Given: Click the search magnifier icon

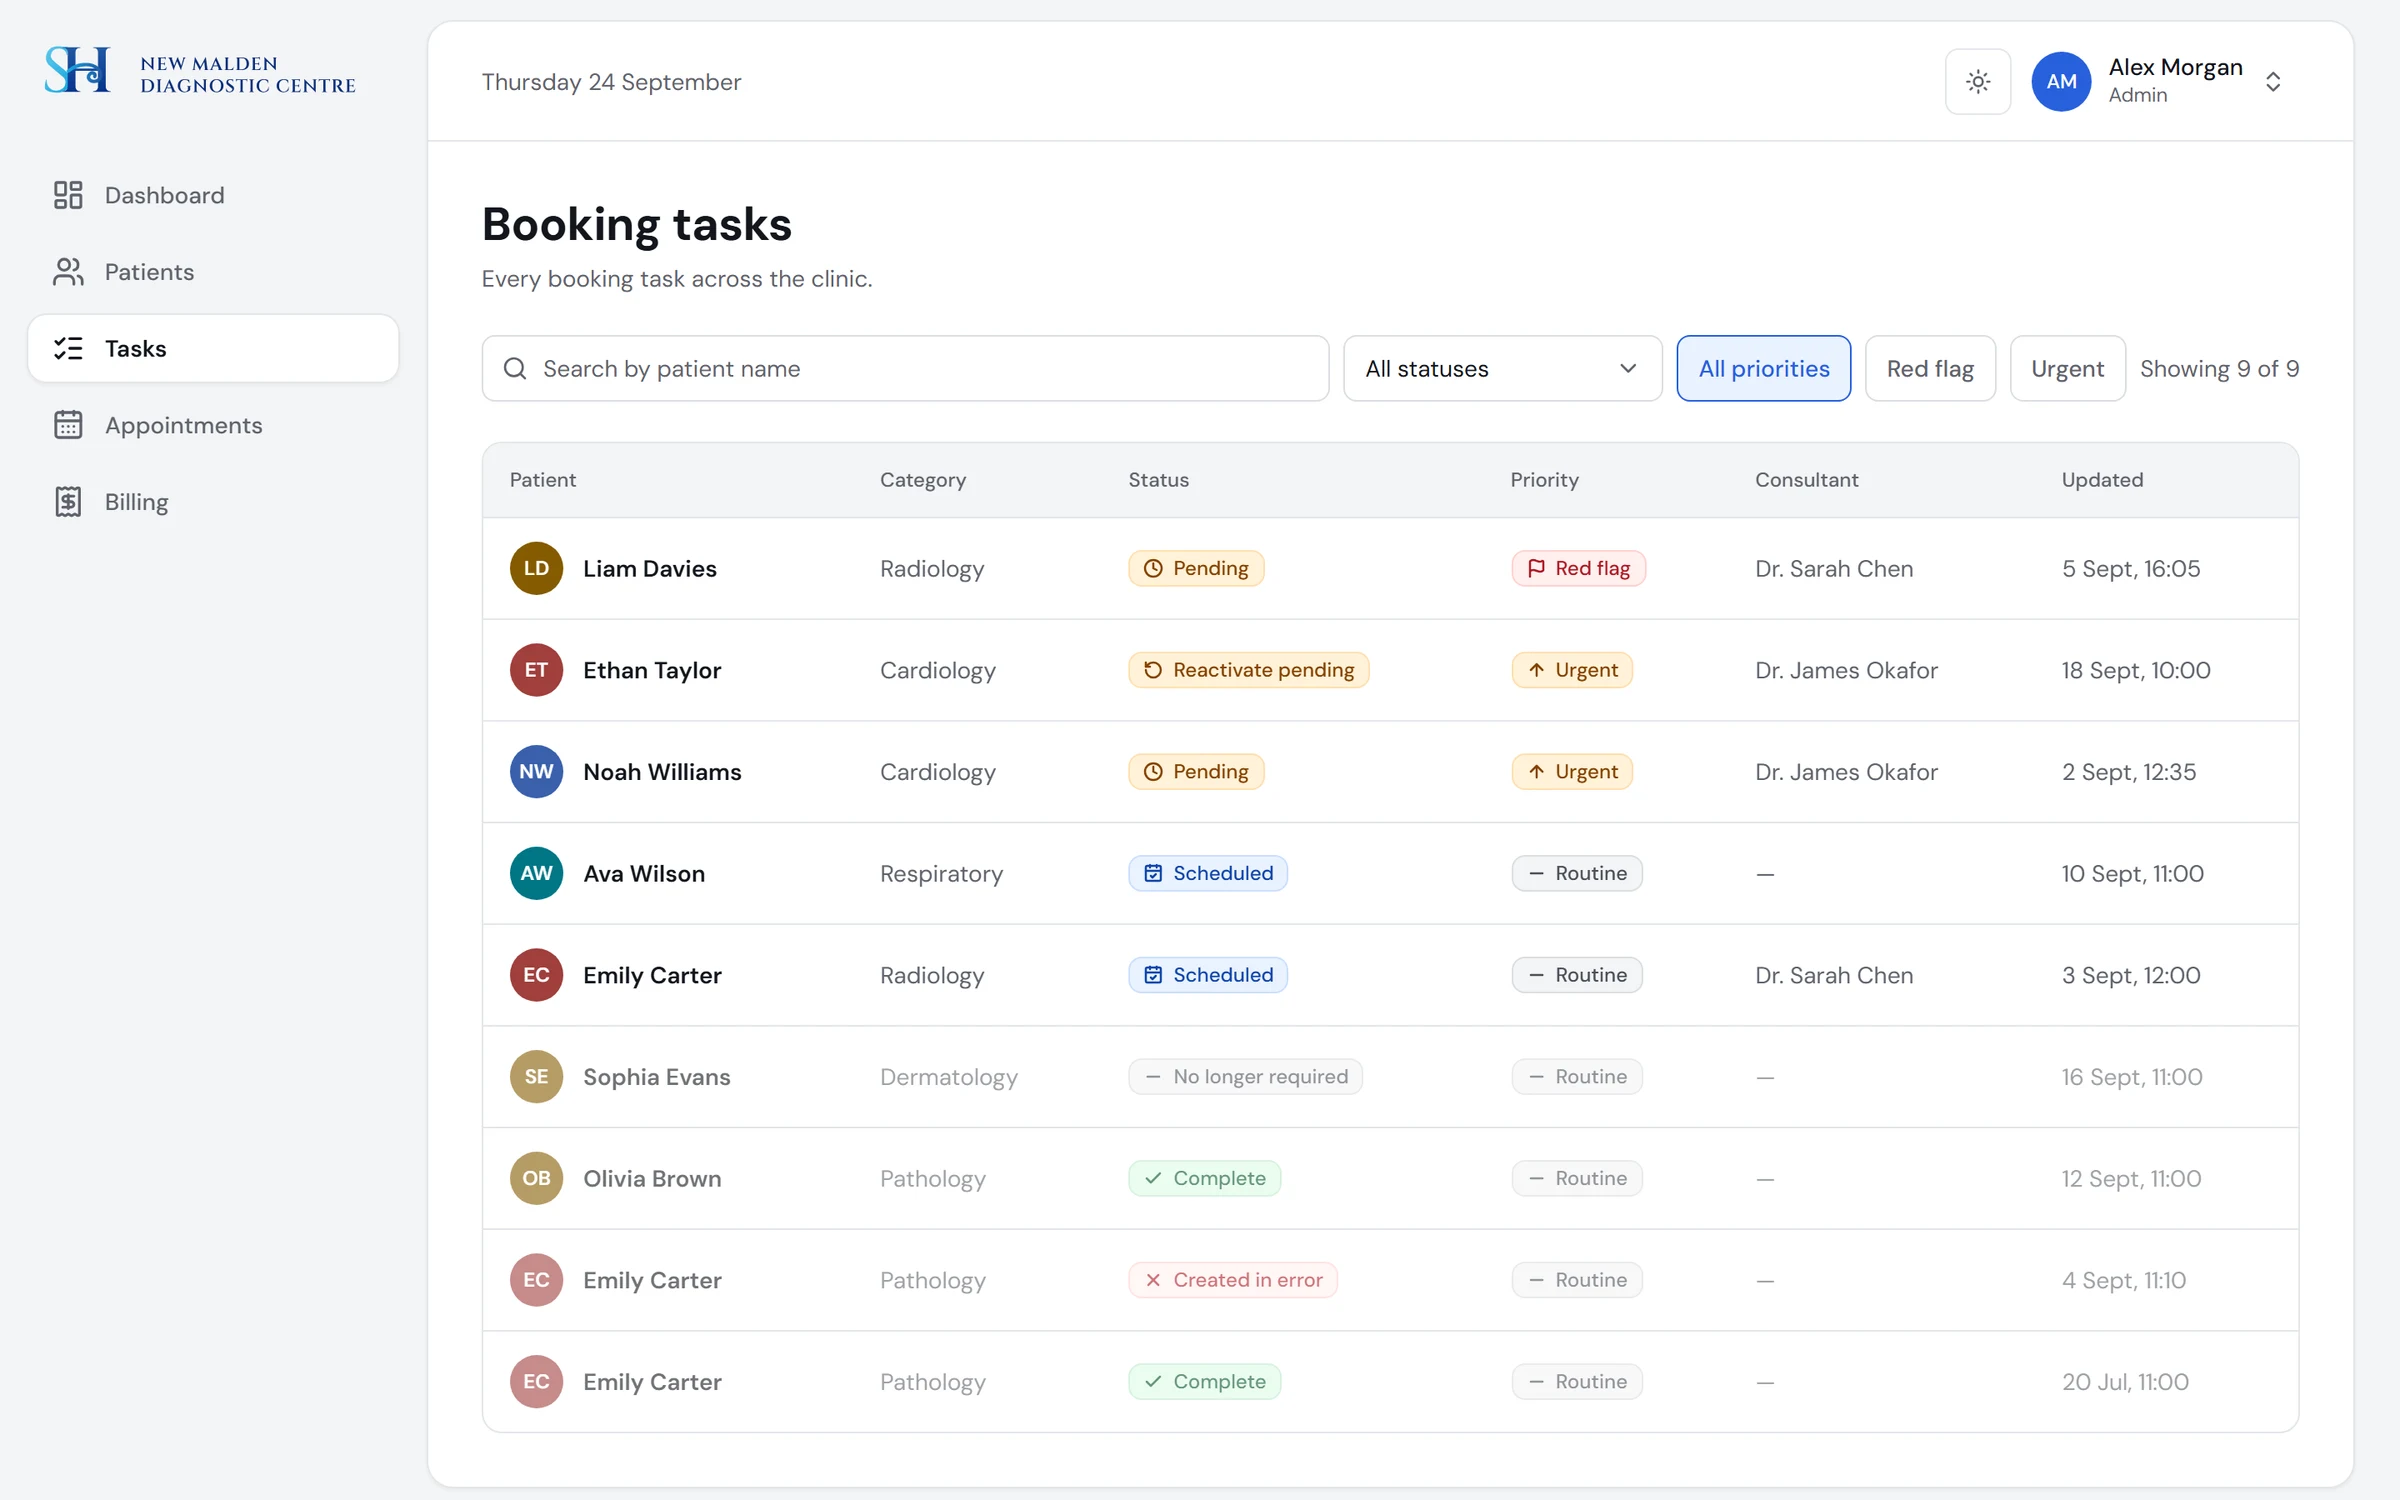Looking at the screenshot, I should 515,369.
